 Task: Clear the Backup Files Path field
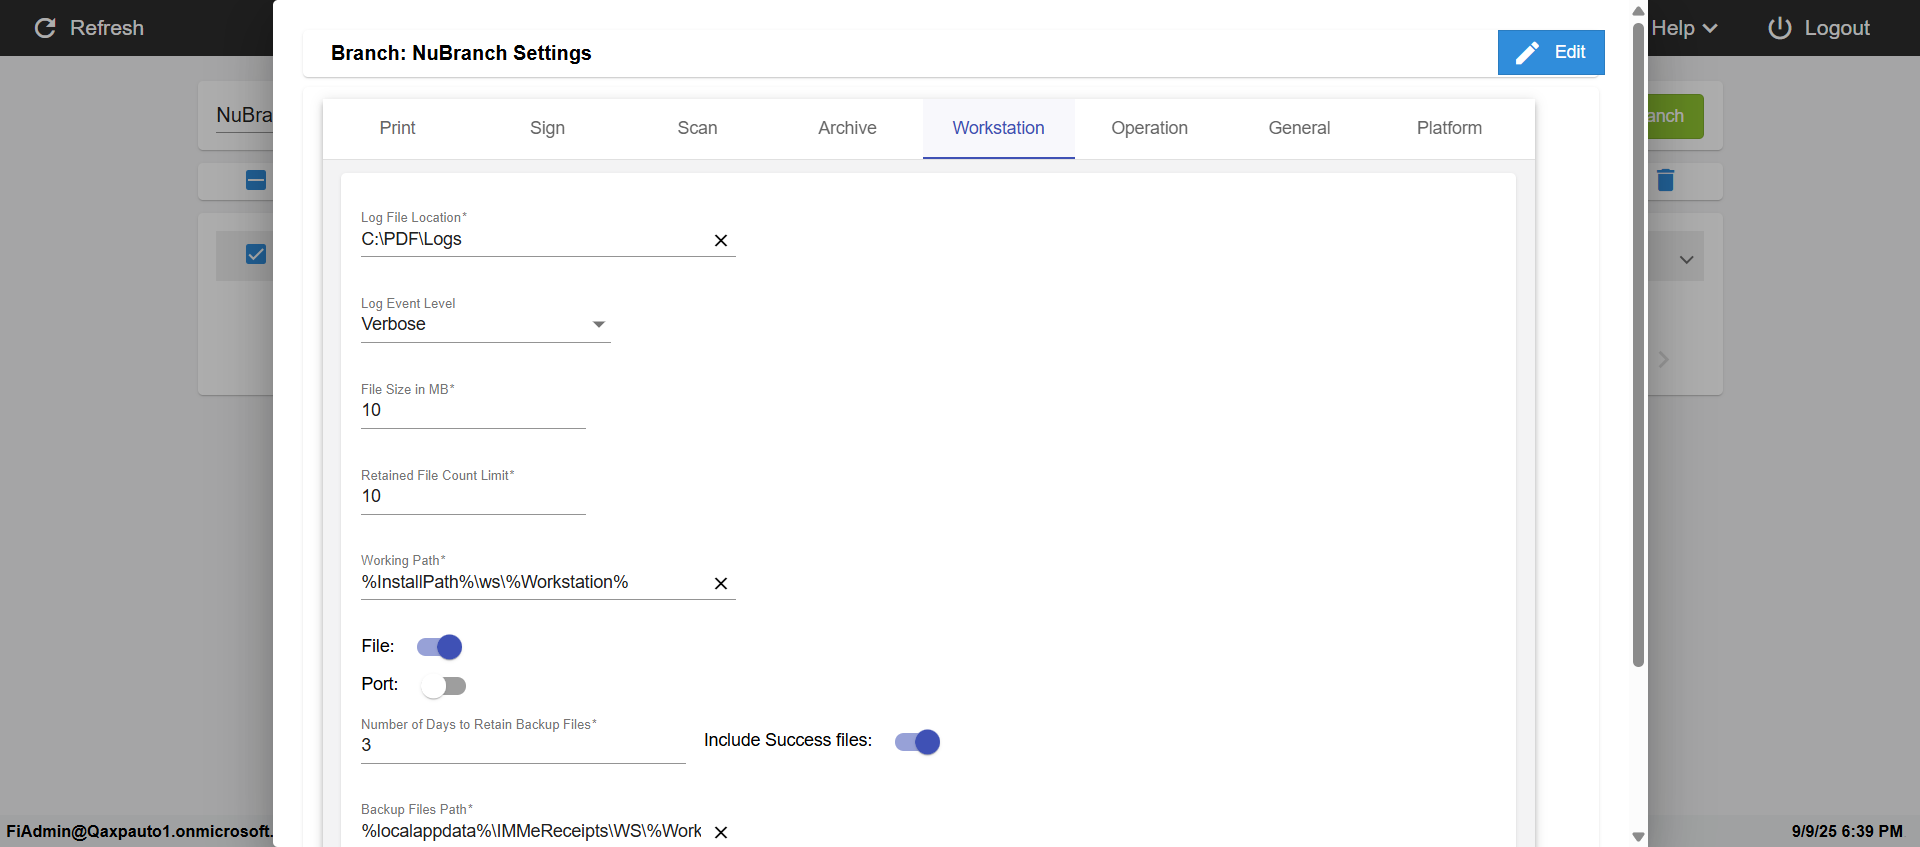[720, 832]
